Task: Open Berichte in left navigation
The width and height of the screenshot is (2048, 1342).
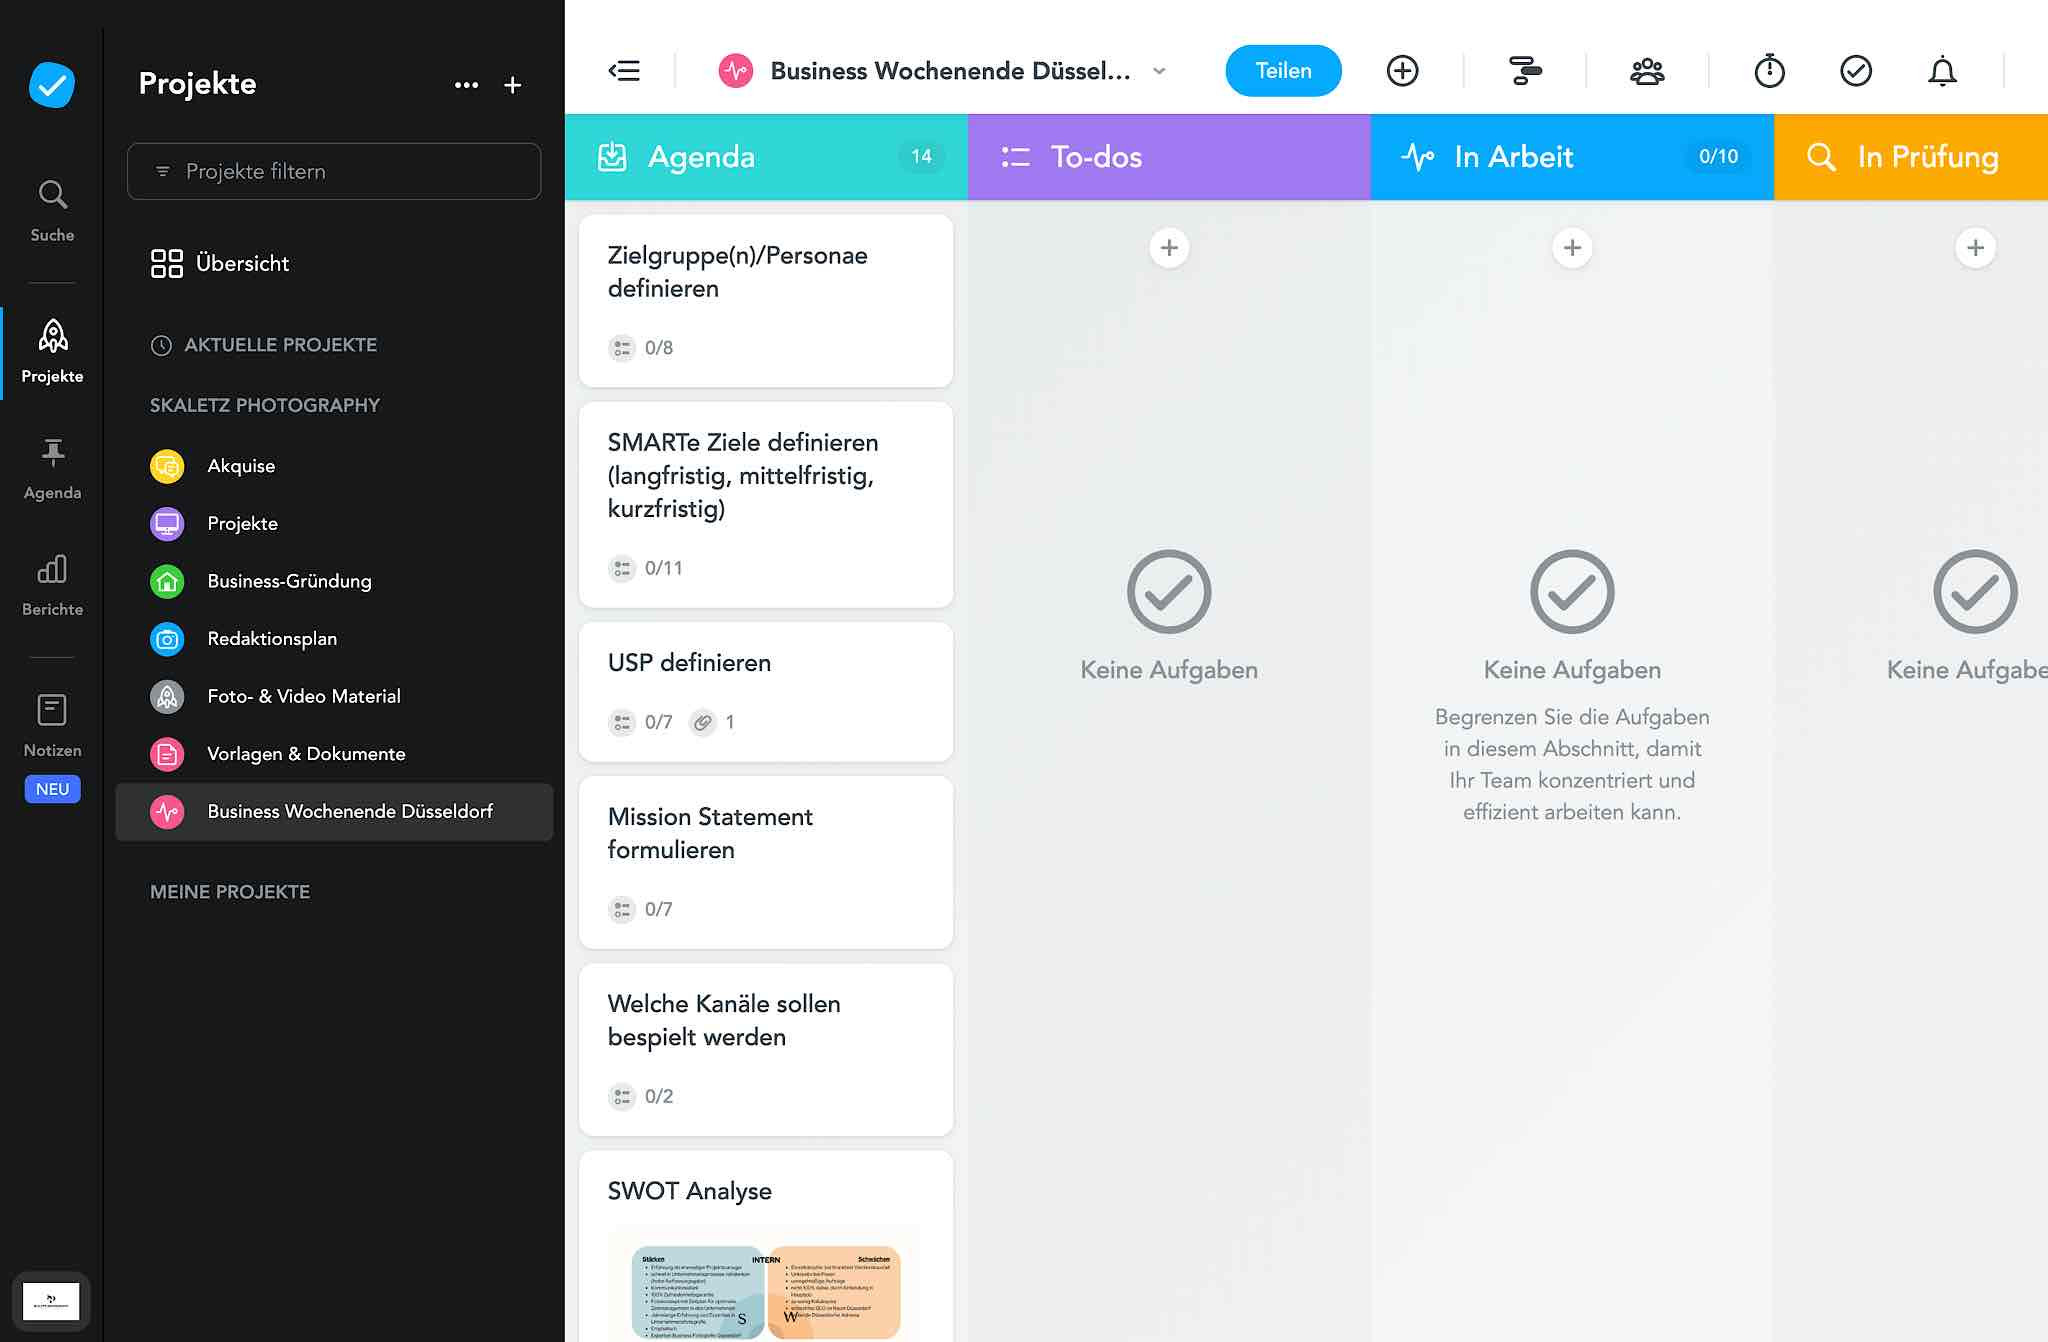Action: pos(52,585)
